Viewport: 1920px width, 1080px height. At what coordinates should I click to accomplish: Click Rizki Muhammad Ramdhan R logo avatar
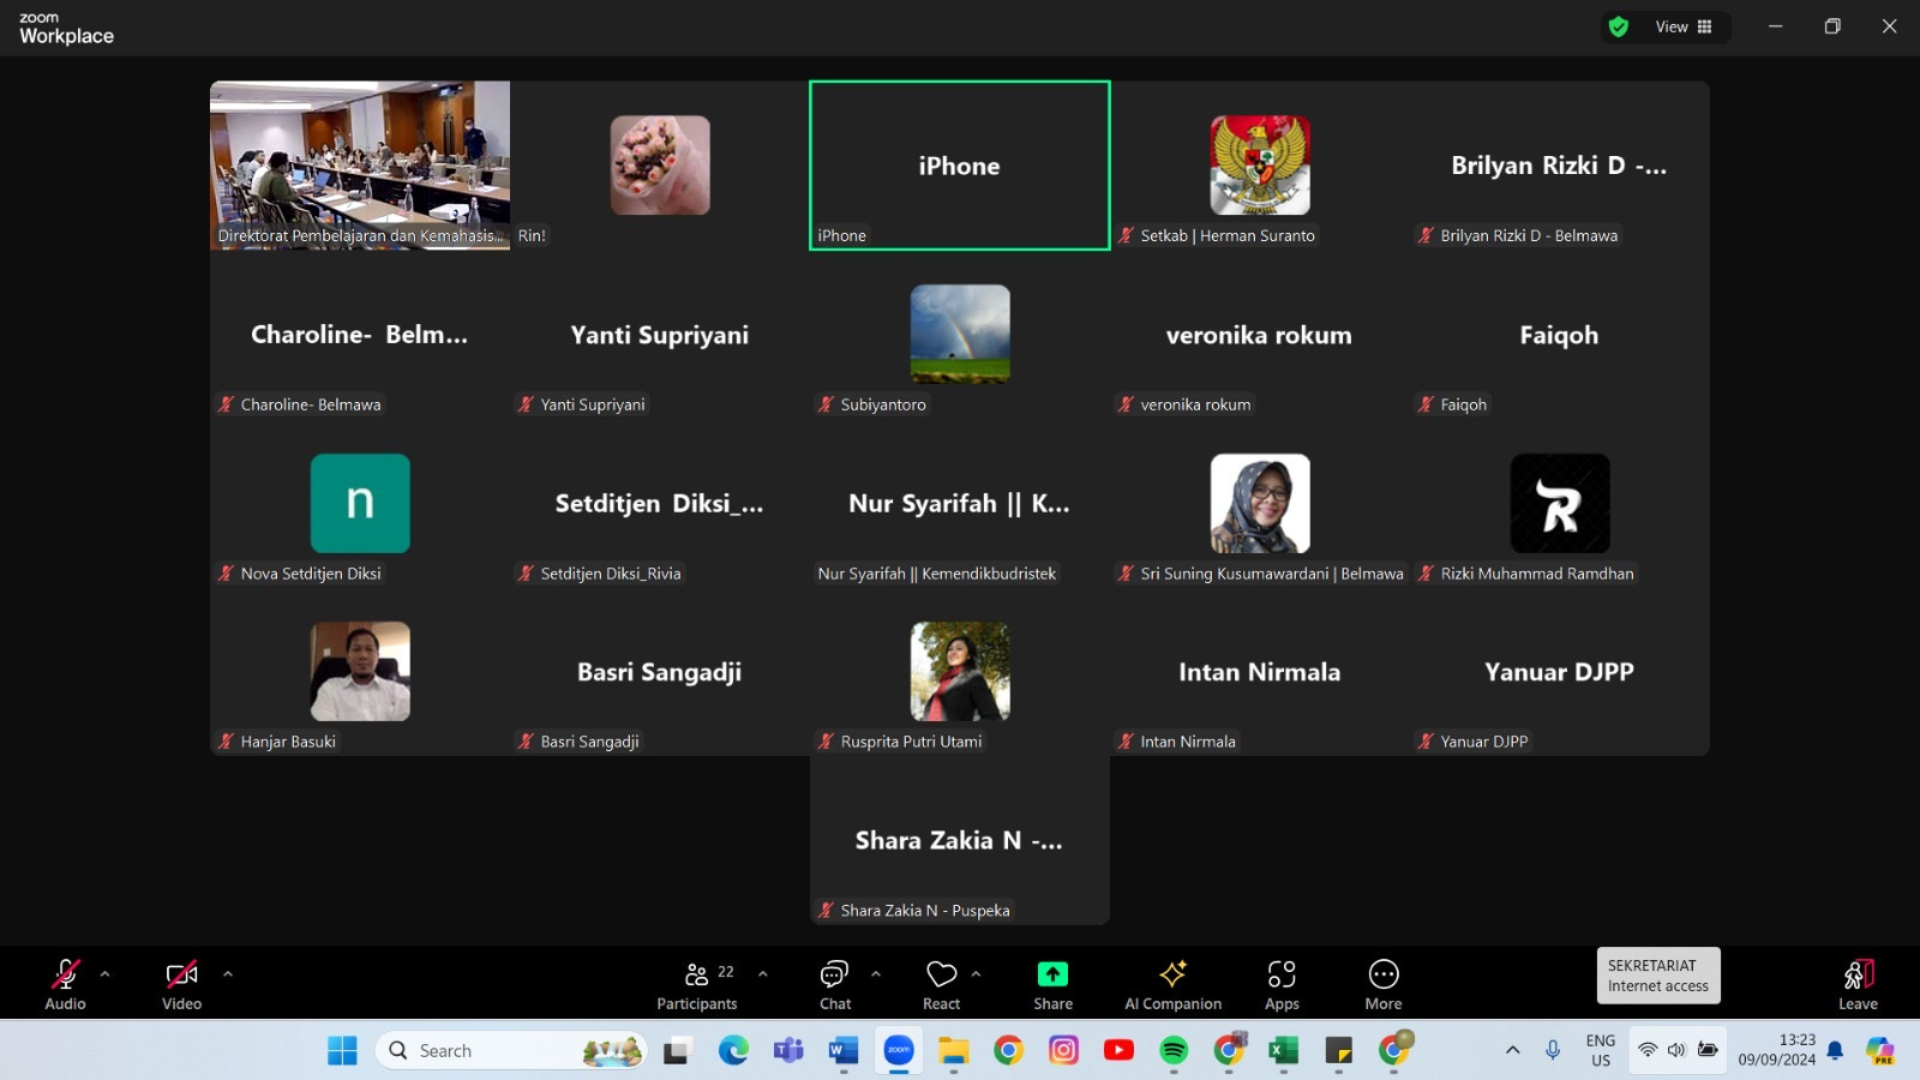(1560, 503)
